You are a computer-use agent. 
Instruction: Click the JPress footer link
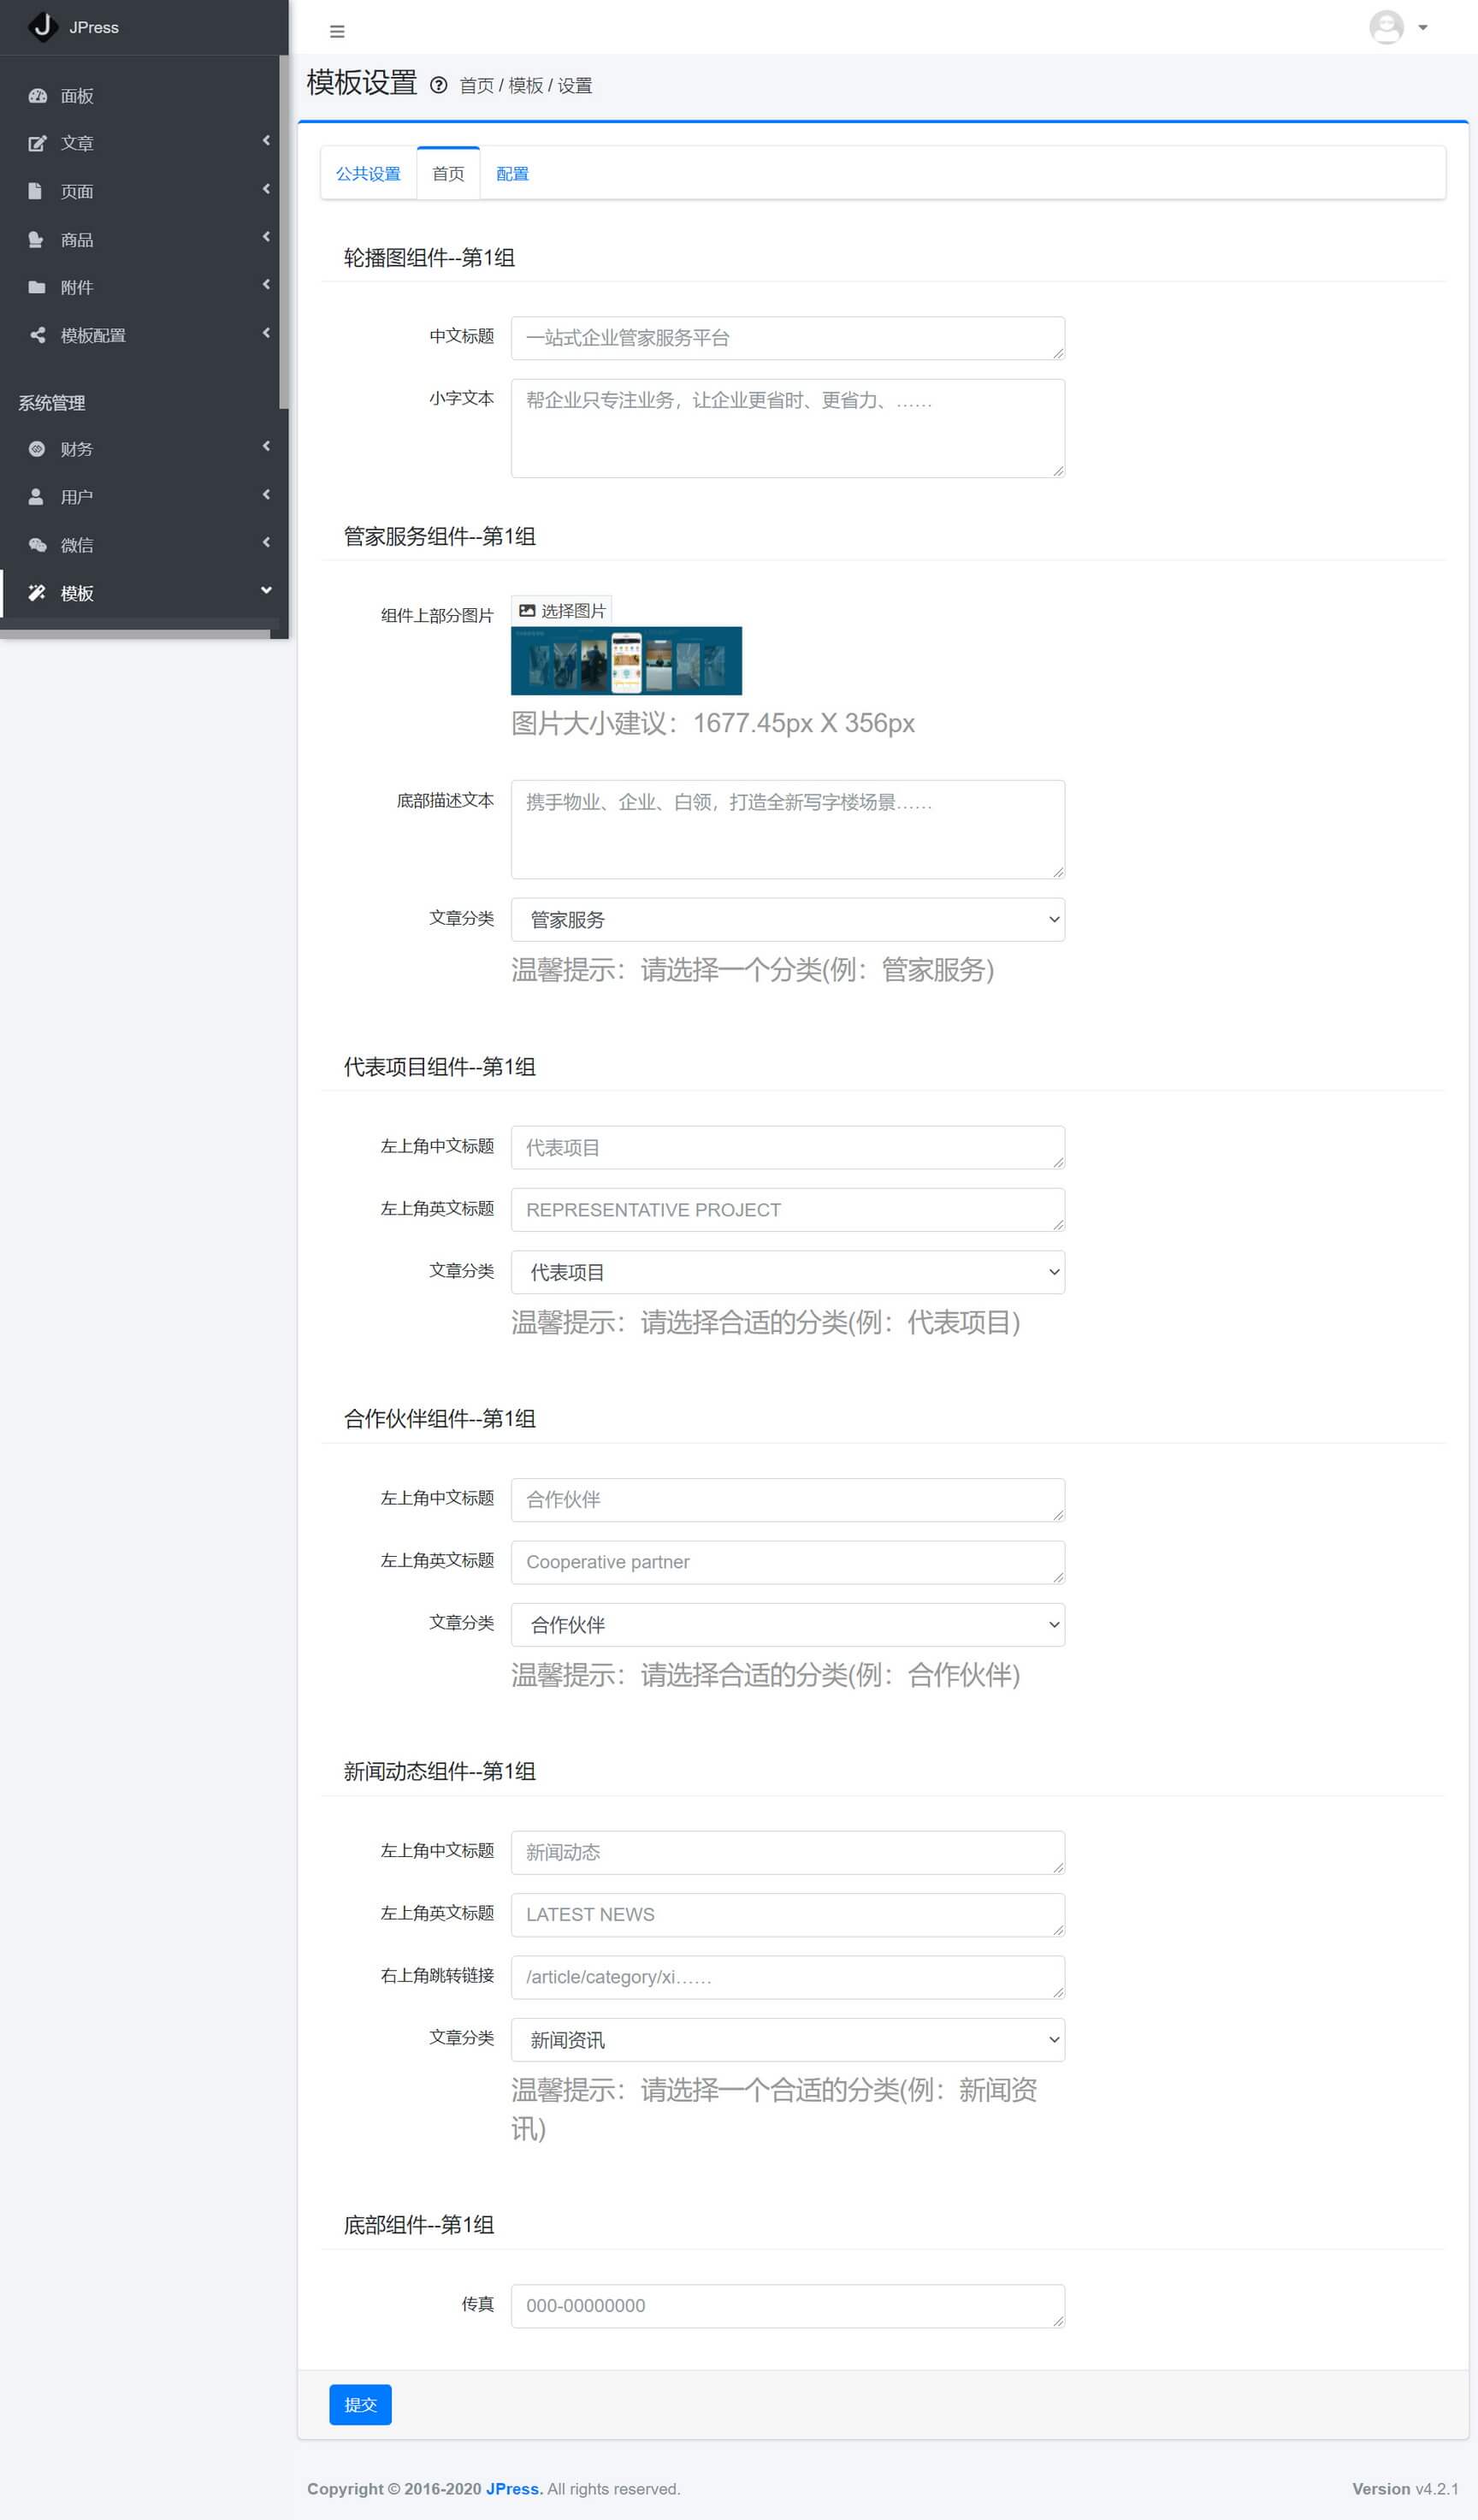pos(512,2489)
